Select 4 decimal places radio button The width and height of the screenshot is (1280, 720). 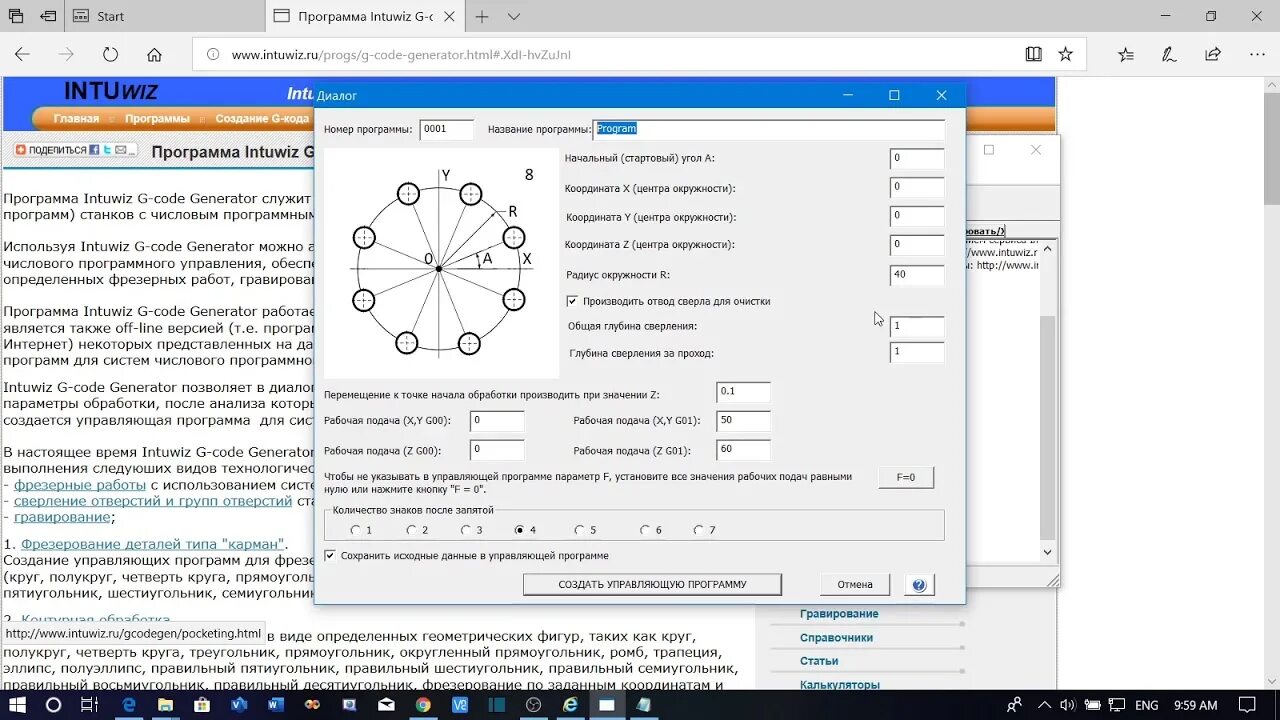point(519,530)
